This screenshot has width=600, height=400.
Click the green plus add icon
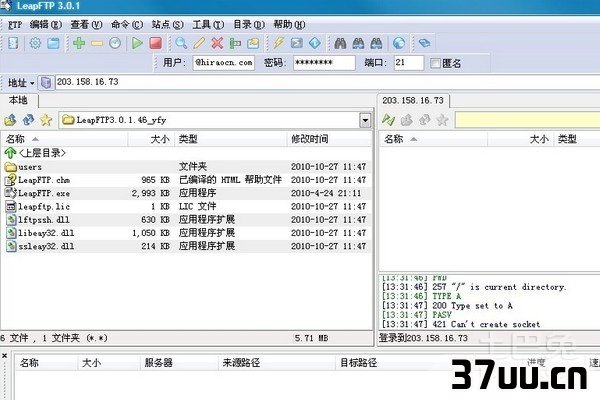79,43
